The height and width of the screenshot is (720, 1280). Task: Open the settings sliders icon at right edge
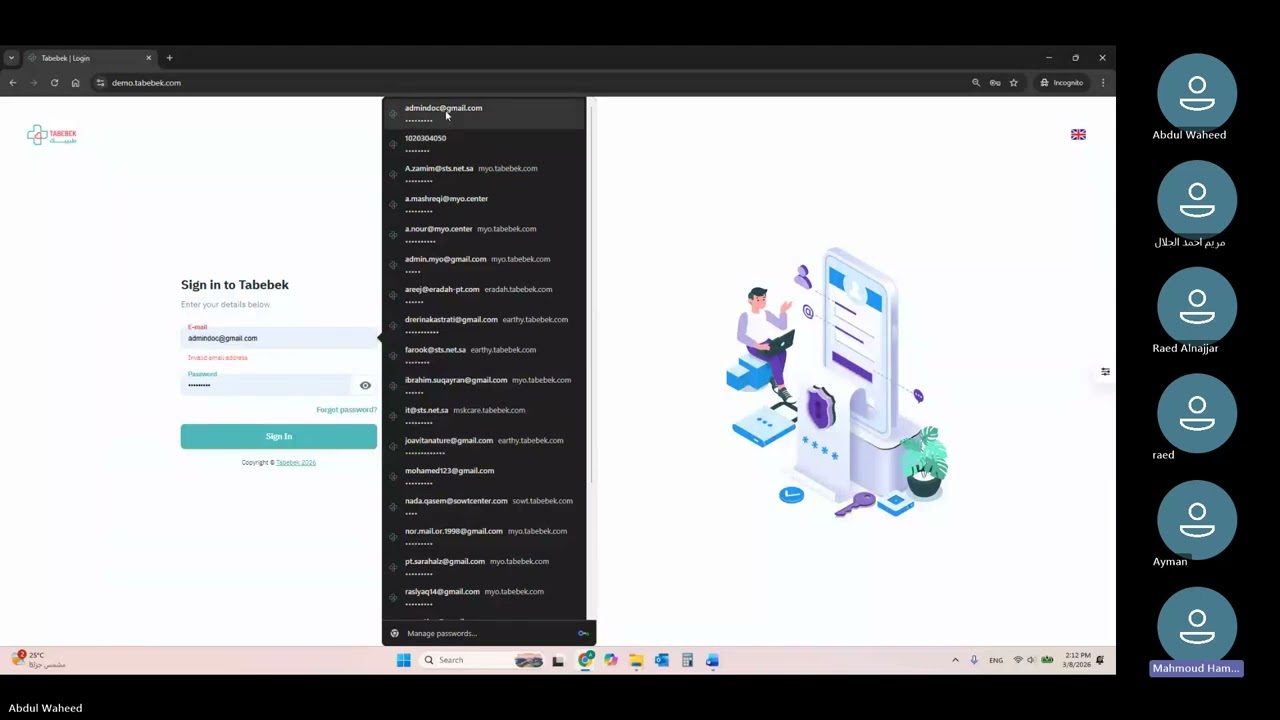click(1105, 372)
